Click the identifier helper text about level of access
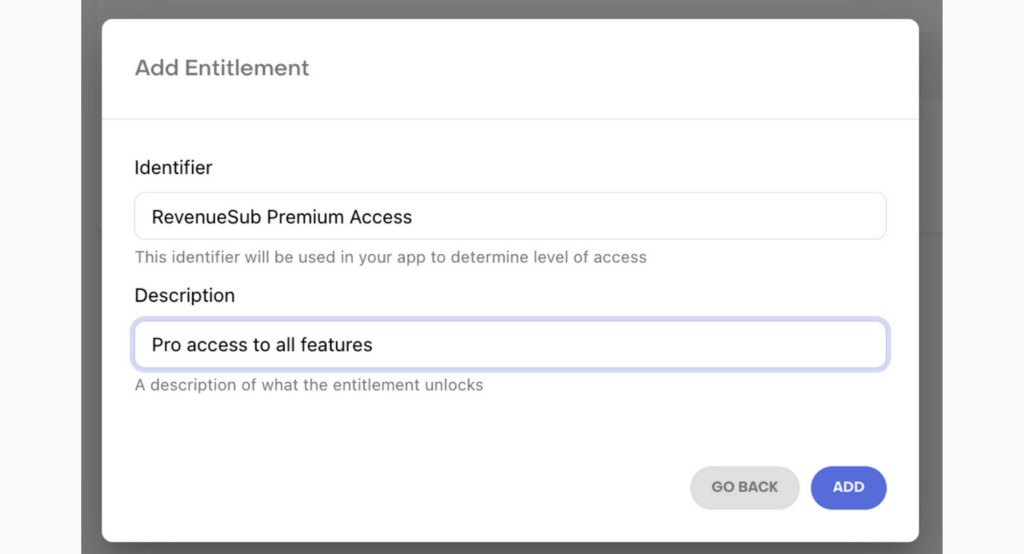Viewport: 1024px width, 554px height. point(391,257)
